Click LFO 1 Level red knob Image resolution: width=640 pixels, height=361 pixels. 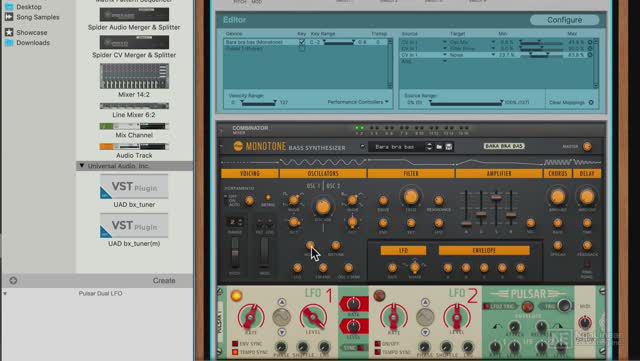pyautogui.click(x=313, y=317)
